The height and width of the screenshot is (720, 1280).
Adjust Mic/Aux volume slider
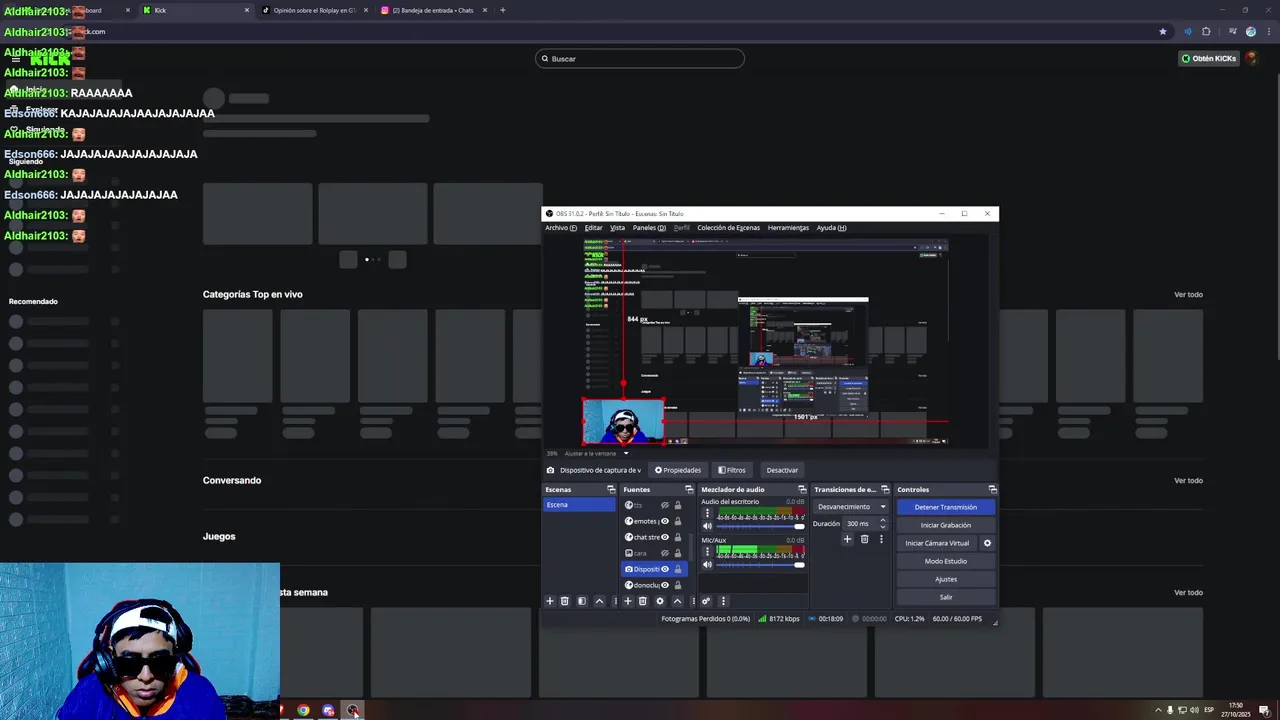point(761,565)
